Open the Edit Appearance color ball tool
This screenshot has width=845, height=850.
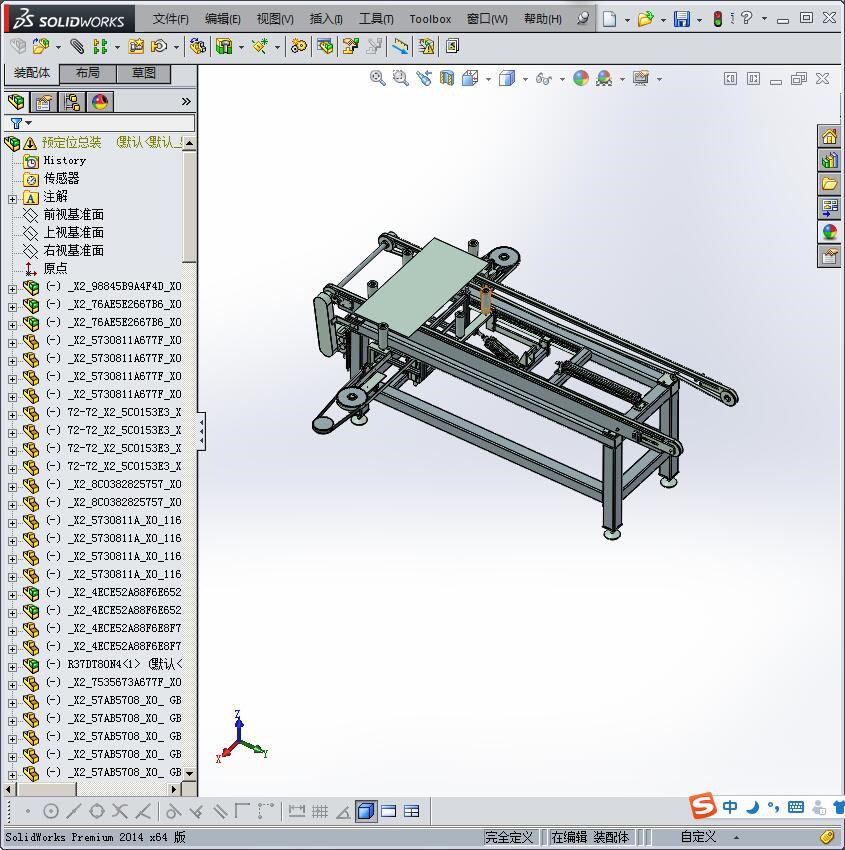[580, 79]
